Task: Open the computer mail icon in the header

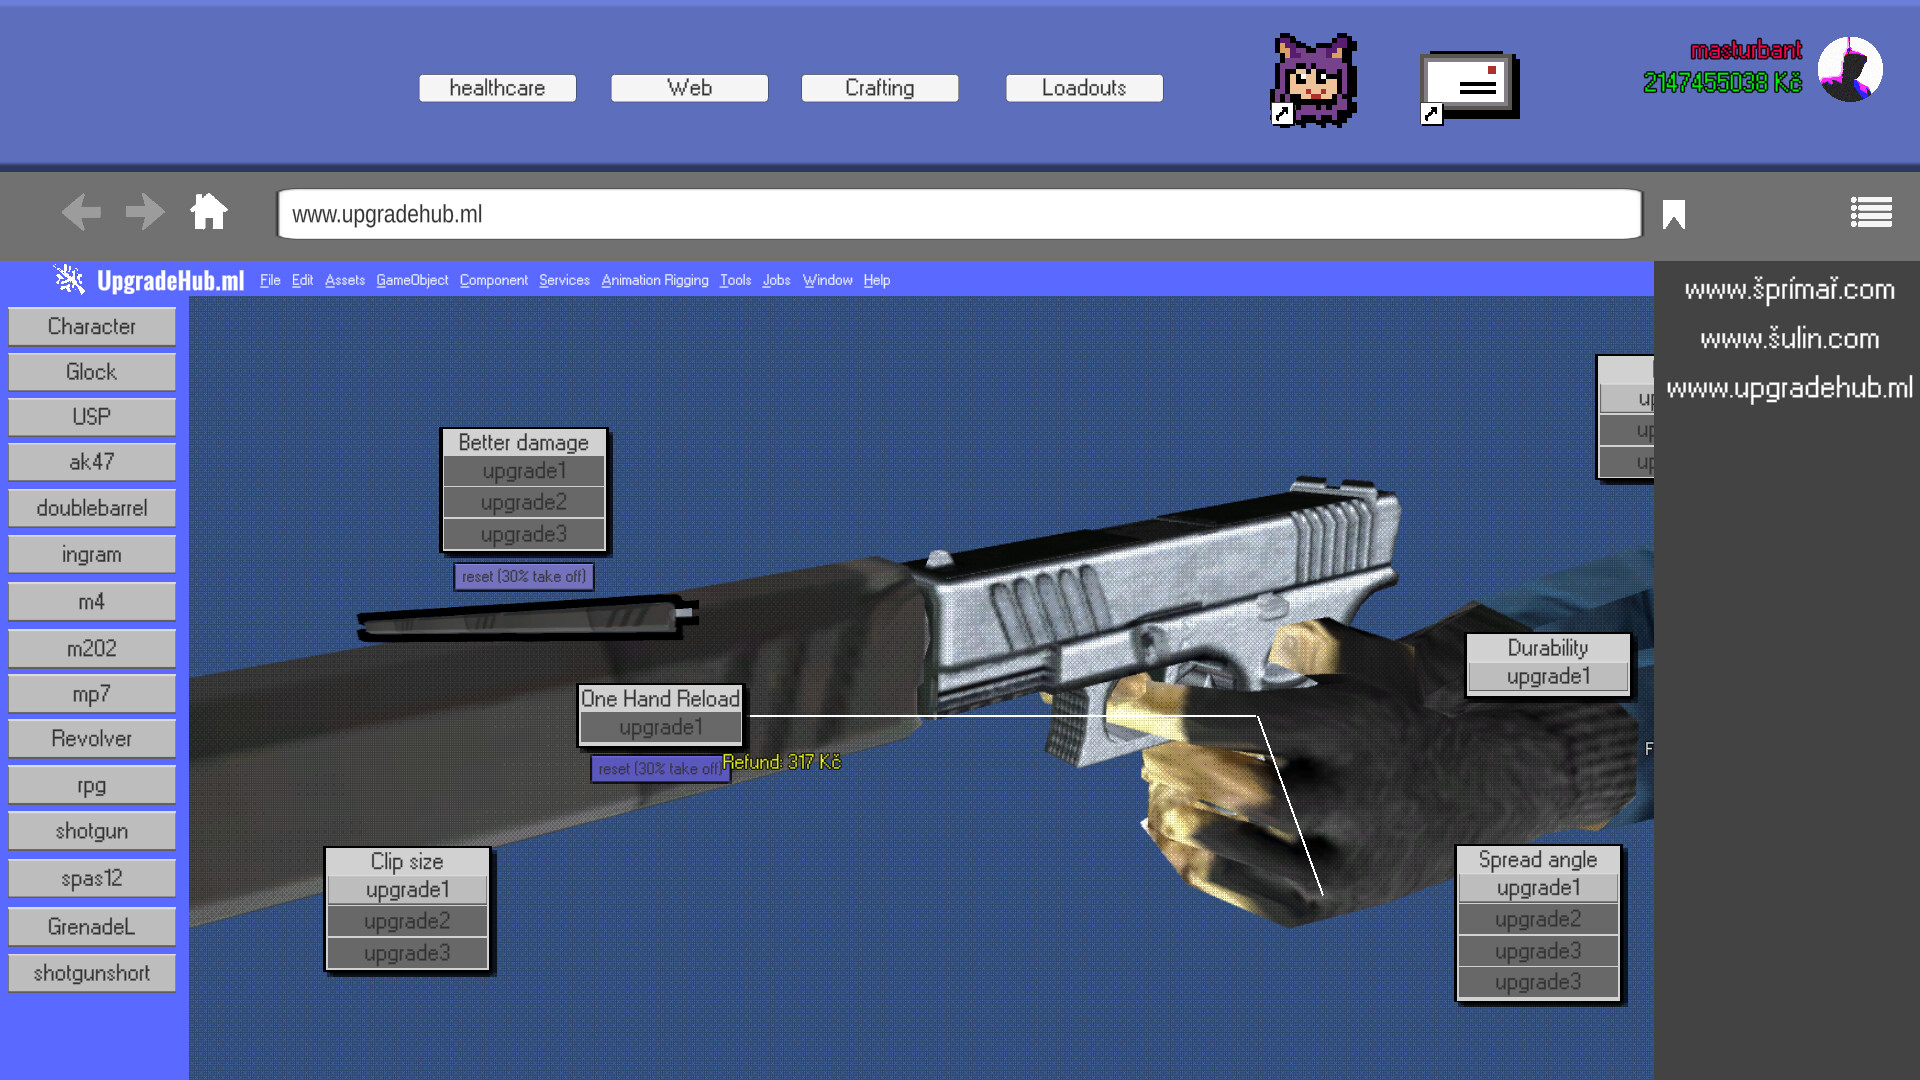Action: tap(1467, 85)
